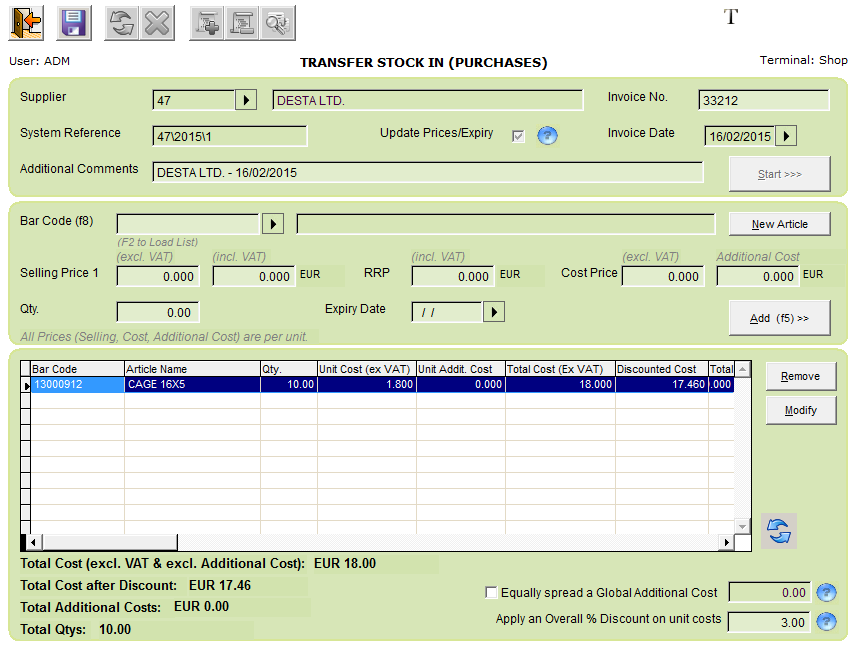Click the New Article button
The image size is (859, 647).
coord(779,224)
